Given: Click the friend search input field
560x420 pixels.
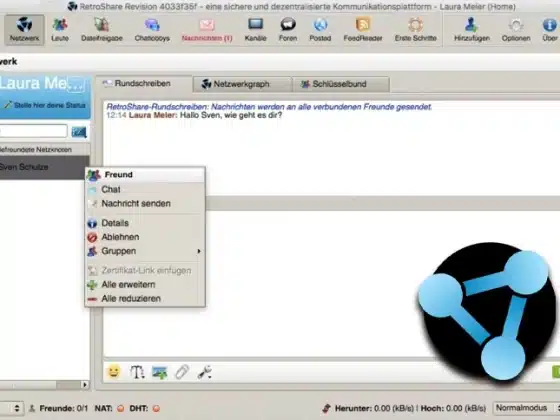Looking at the screenshot, I should [x=33, y=131].
